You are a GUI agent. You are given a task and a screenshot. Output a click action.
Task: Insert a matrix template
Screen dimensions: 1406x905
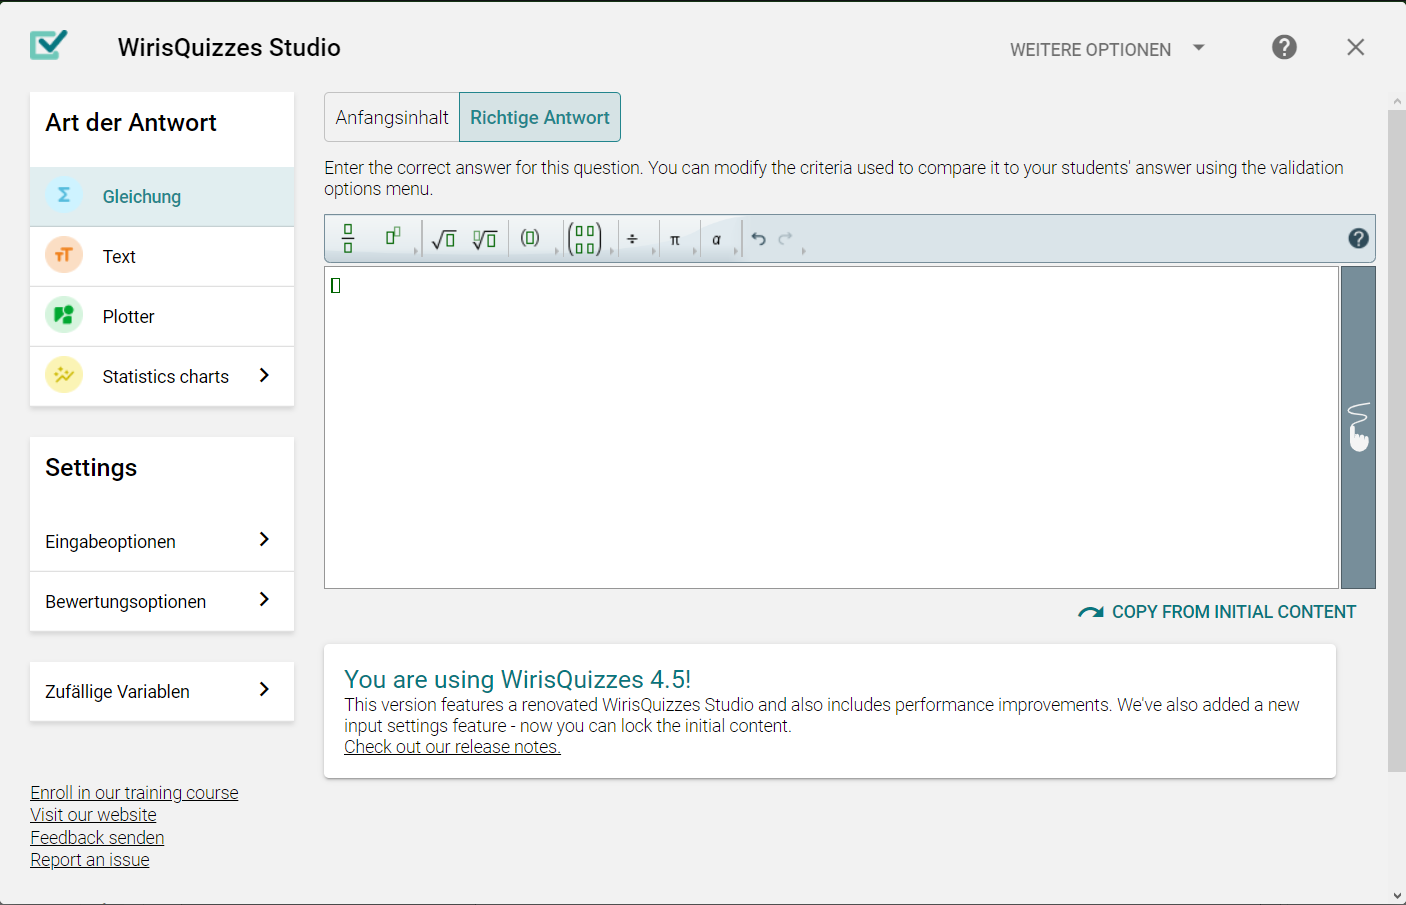point(585,239)
